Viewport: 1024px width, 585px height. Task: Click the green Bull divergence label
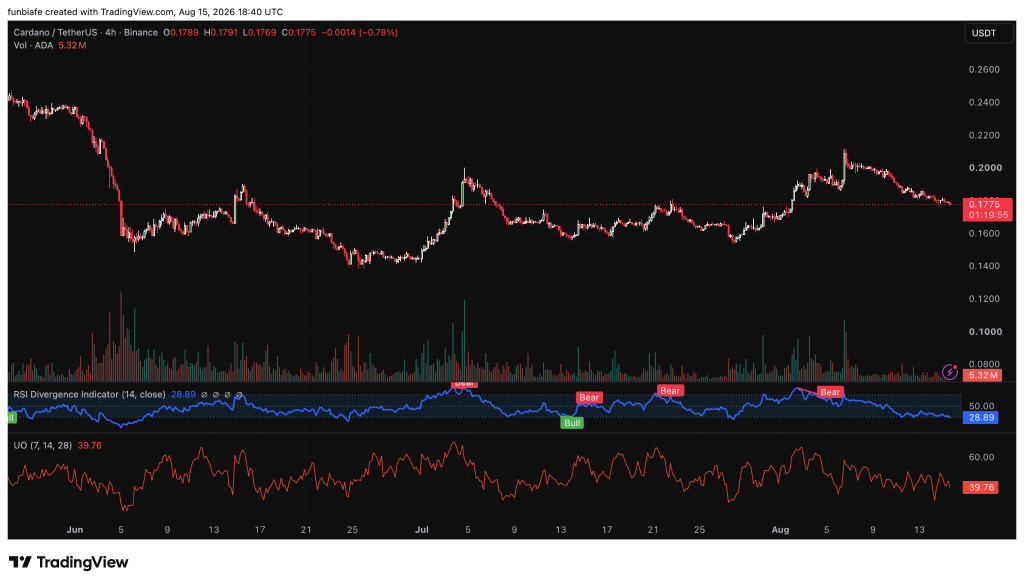click(x=572, y=423)
